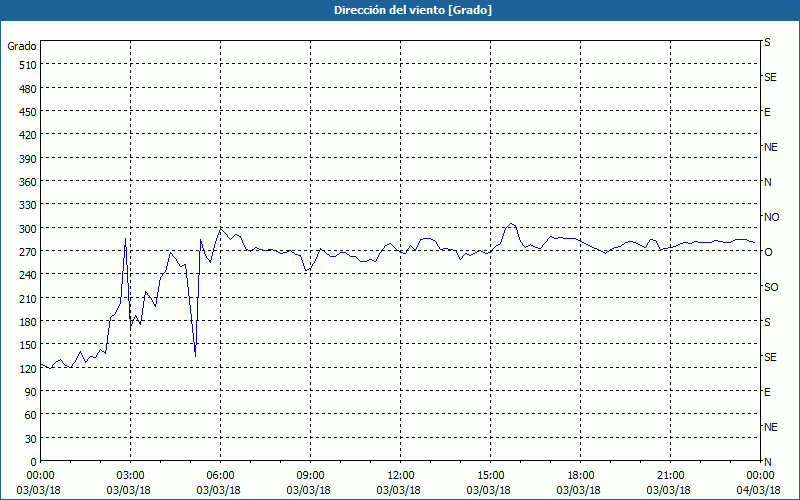Click the sharp spike peak just before 03:00
Screen dimensions: 800x500
pos(126,239)
